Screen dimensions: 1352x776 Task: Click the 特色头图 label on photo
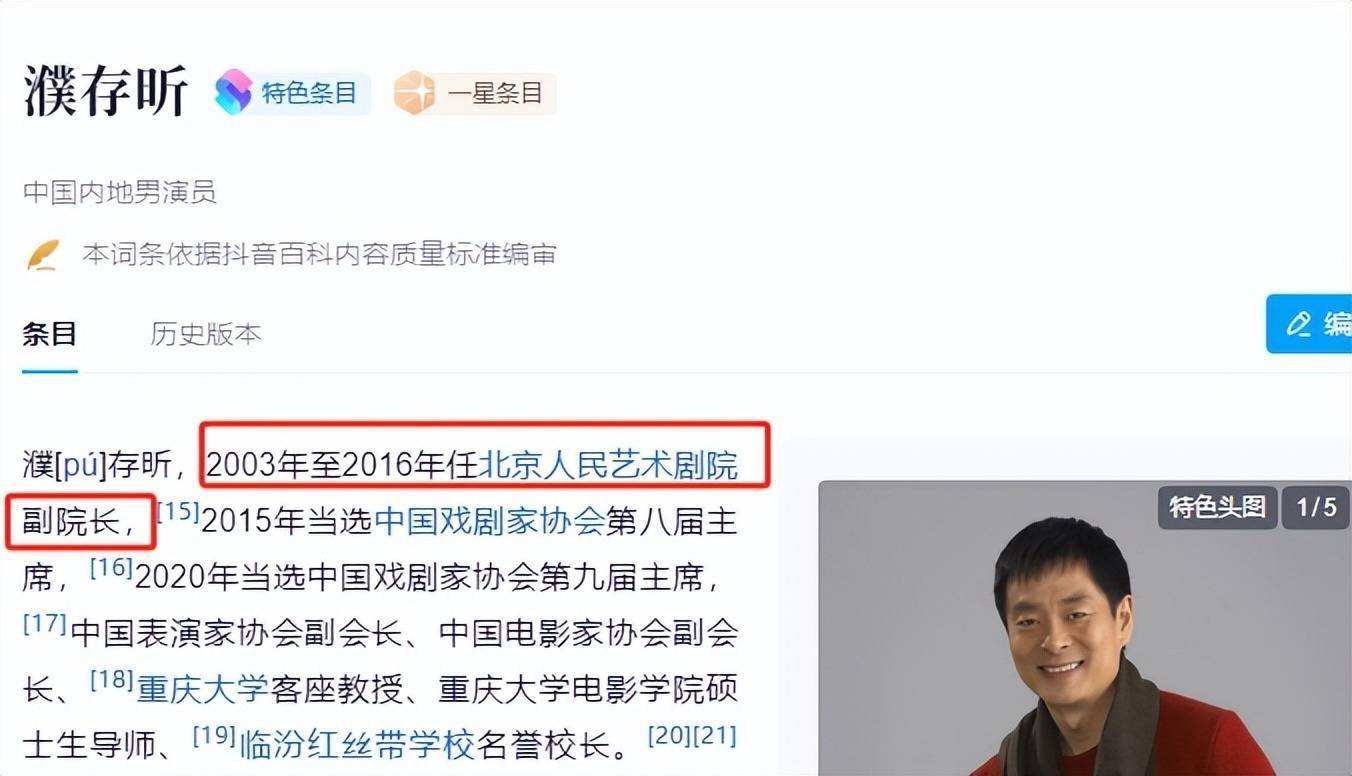coord(1217,507)
